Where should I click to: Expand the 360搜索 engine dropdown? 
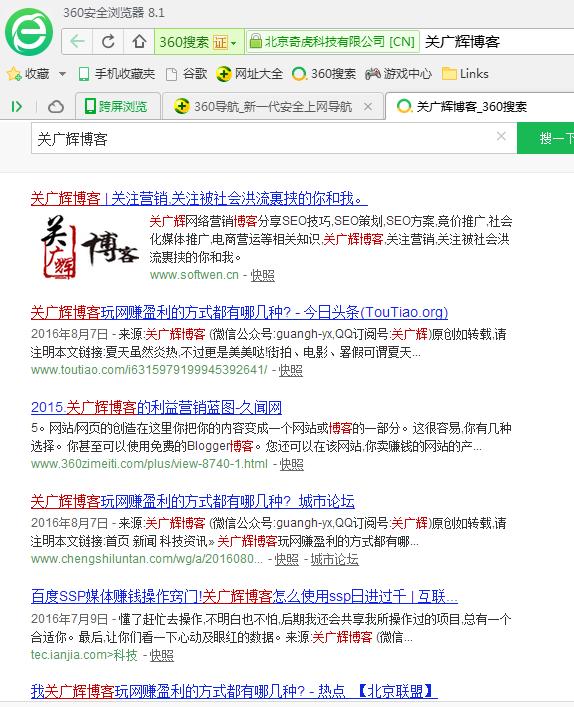coord(234,43)
